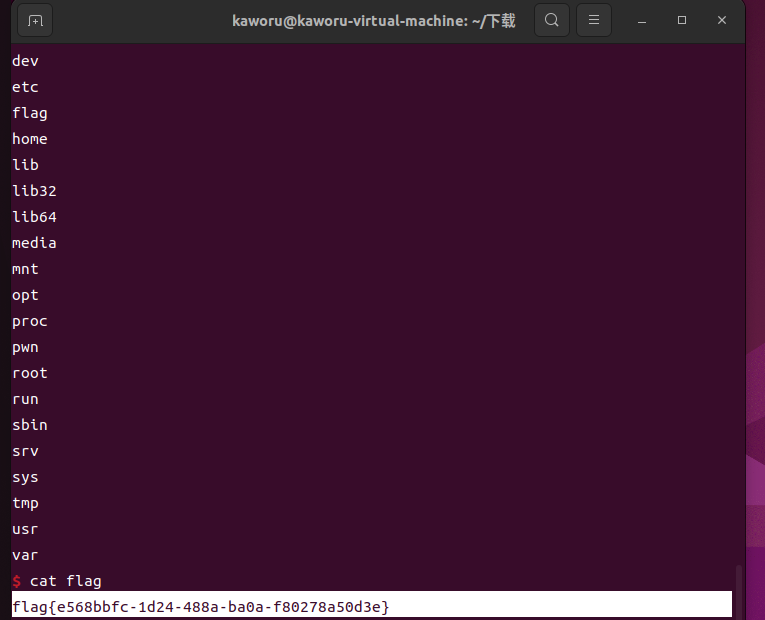Click the 'lib32' directory line
765x620 pixels.
(x=34, y=191)
